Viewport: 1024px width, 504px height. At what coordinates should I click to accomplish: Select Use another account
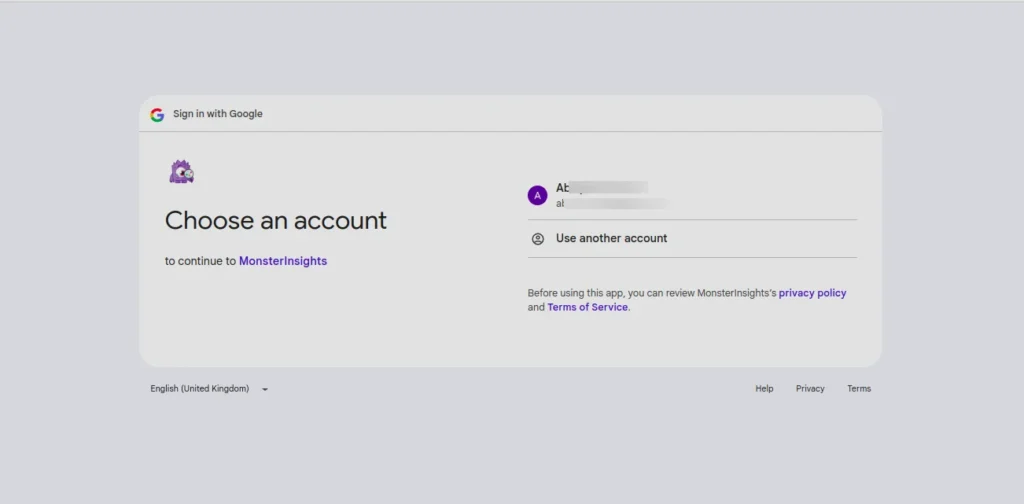[x=692, y=239]
